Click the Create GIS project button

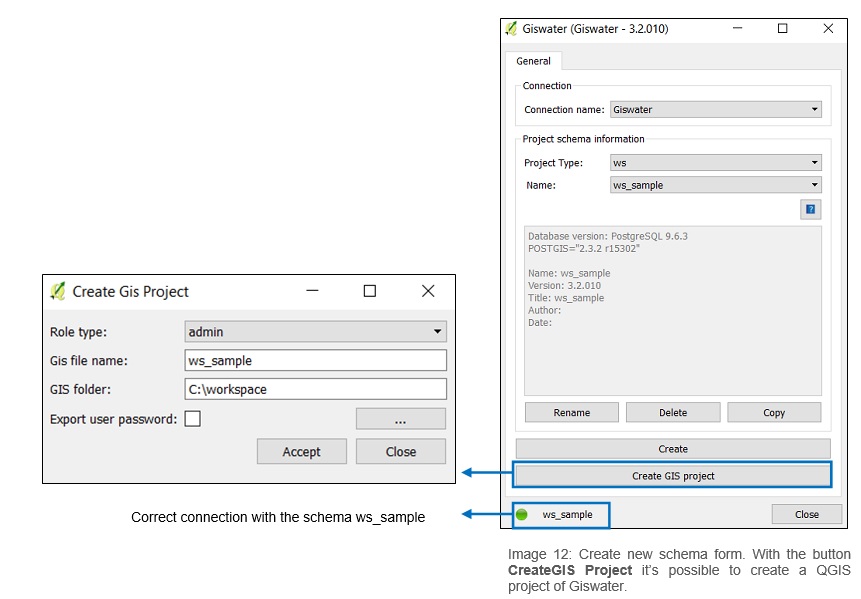[x=673, y=475]
